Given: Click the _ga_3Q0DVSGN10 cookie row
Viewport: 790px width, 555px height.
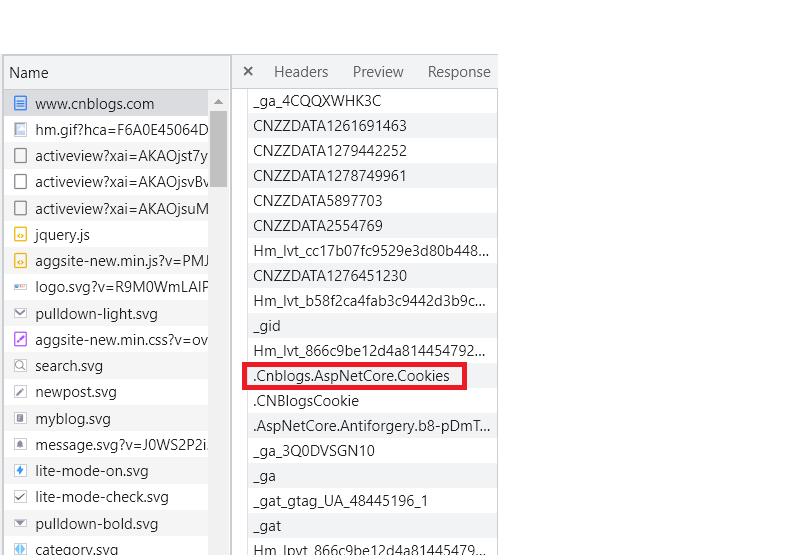Looking at the screenshot, I should (372, 450).
